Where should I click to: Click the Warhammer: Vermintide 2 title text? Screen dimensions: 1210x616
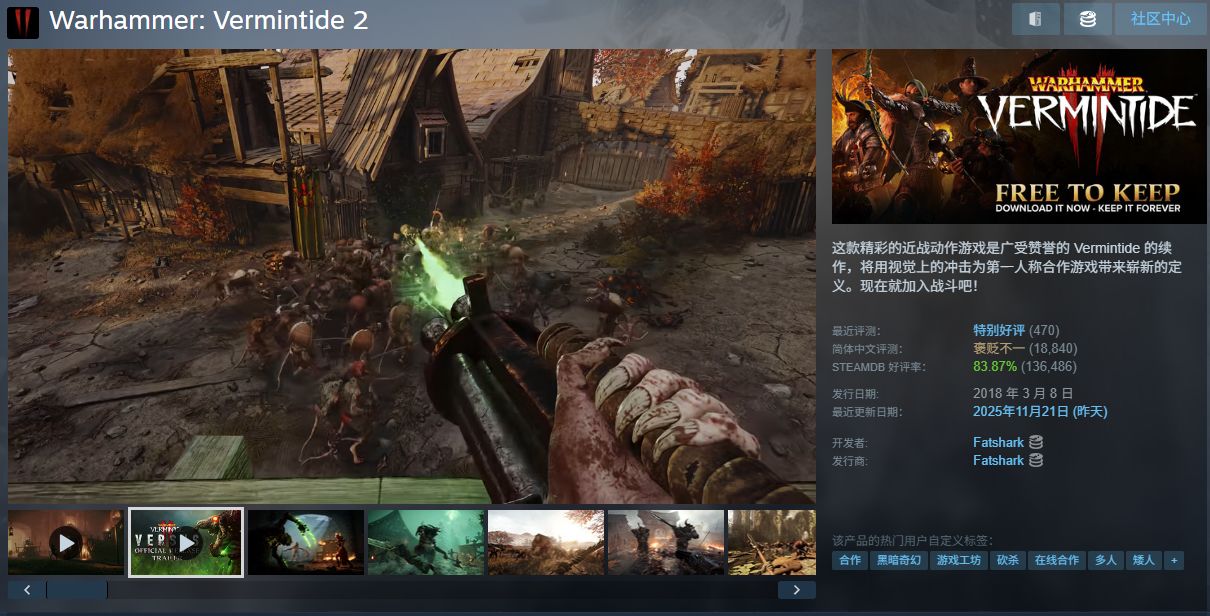click(x=208, y=20)
